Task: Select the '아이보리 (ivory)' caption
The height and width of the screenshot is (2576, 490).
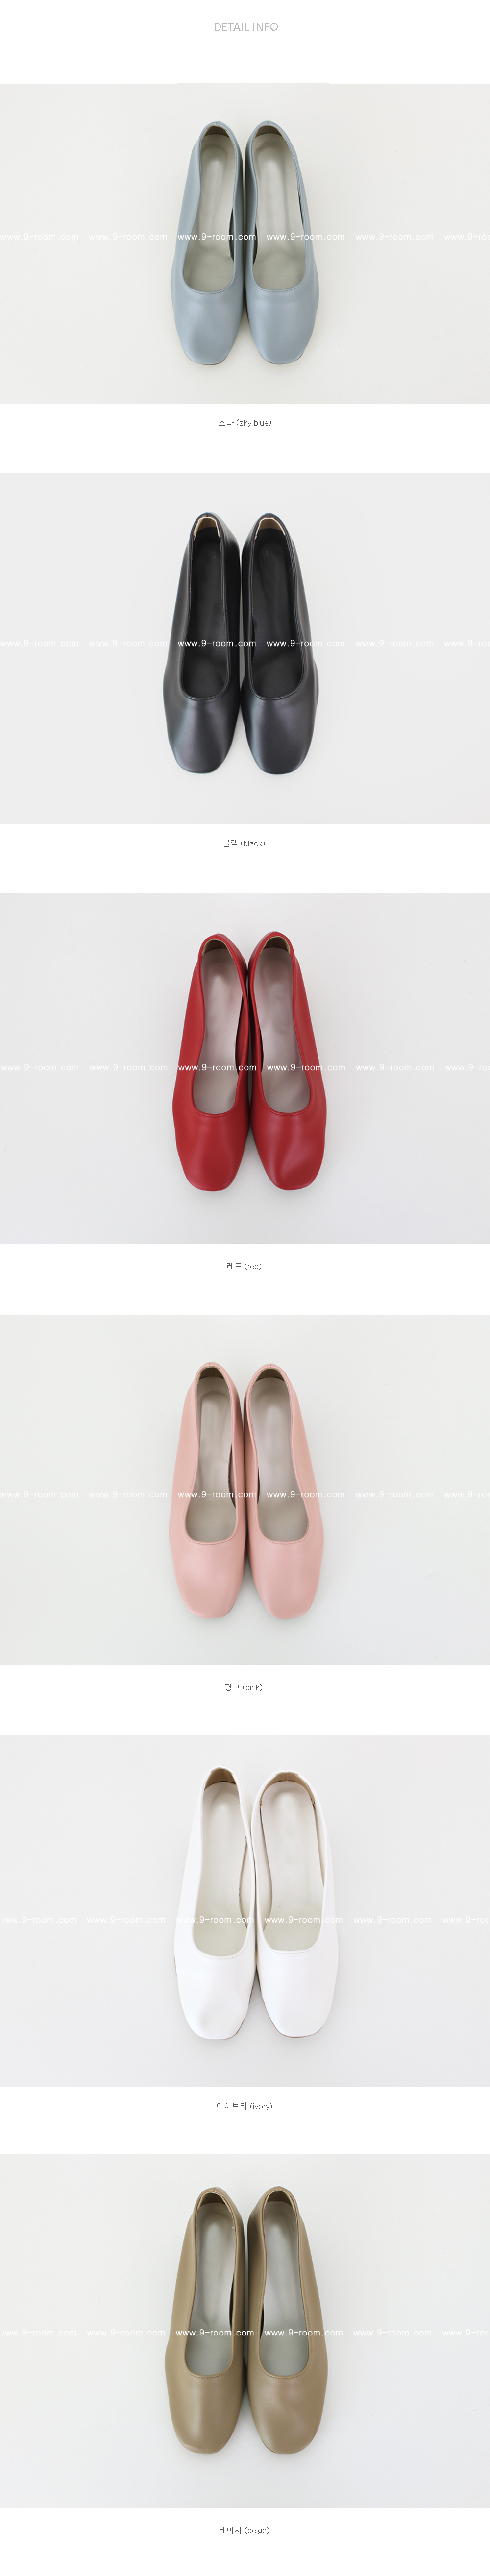Action: [x=245, y=2106]
